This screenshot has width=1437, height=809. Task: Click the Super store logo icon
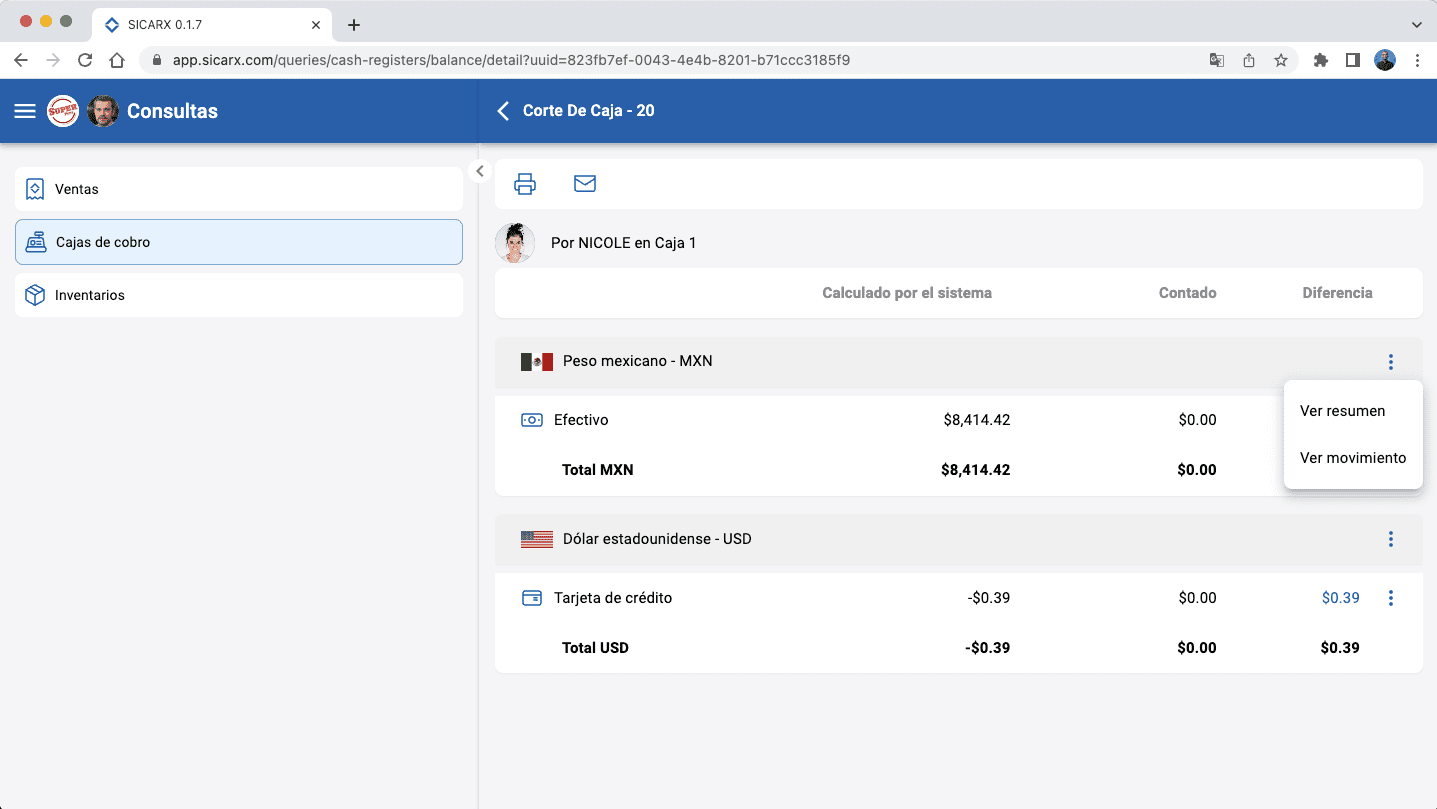click(63, 111)
